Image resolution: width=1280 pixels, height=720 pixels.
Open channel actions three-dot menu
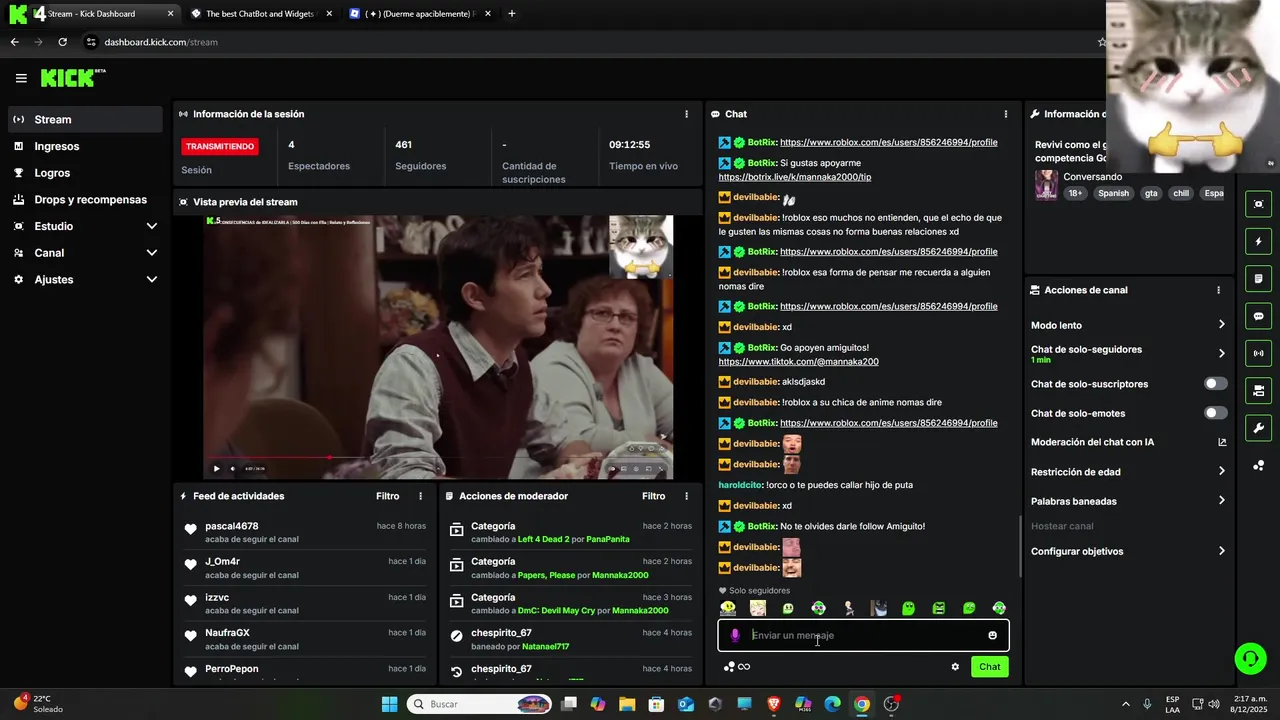point(1218,290)
